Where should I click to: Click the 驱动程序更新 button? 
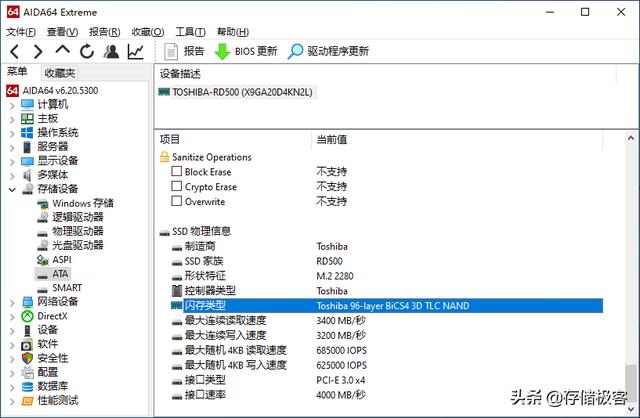point(328,51)
